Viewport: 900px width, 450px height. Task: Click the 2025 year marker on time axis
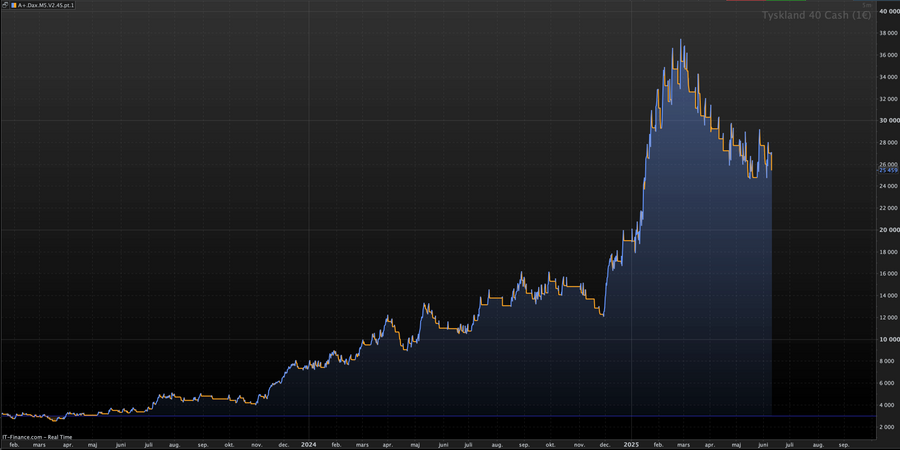pos(631,444)
